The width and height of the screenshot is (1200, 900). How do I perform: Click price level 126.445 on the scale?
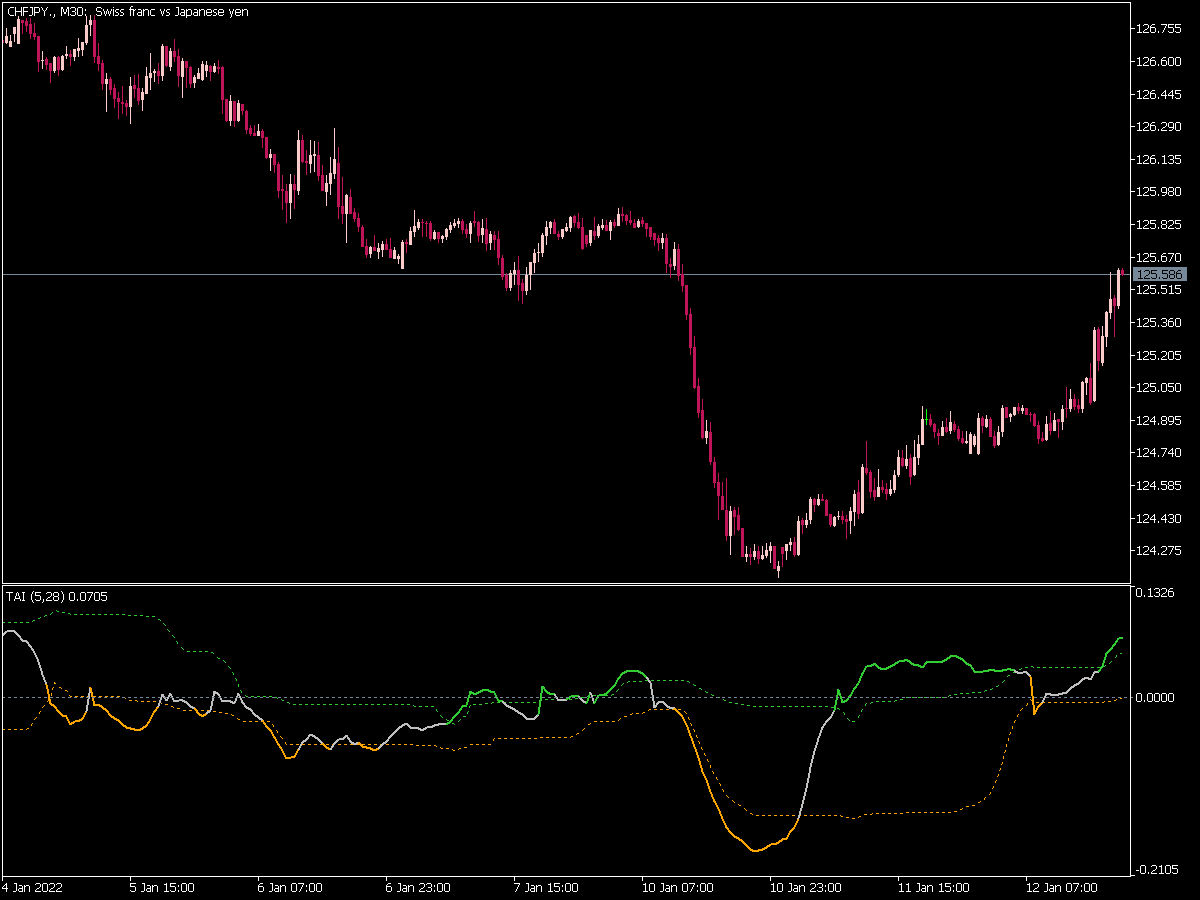point(1160,95)
